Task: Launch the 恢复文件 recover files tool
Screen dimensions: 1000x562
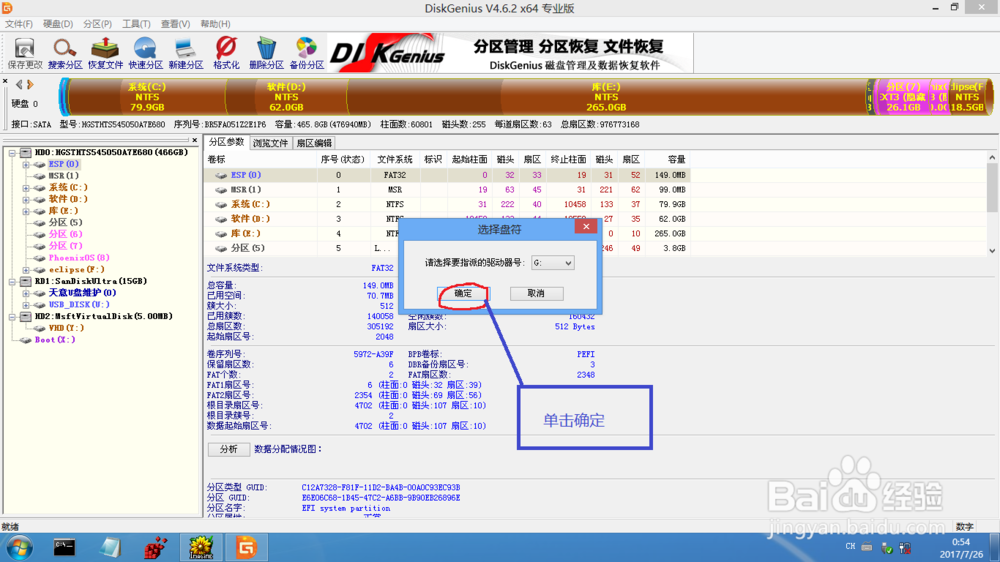Action: tap(105, 53)
